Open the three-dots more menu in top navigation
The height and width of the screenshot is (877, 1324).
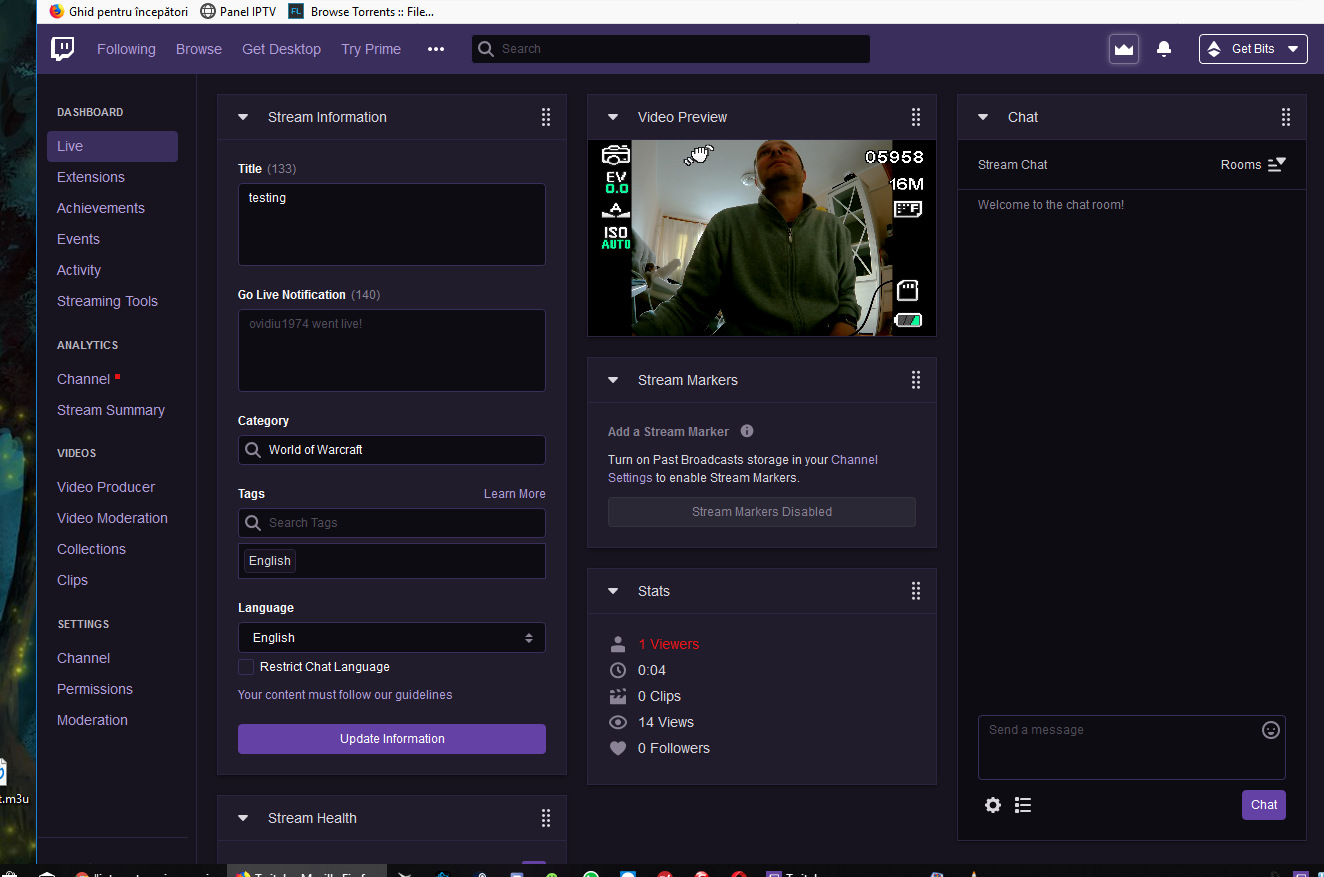pyautogui.click(x=436, y=49)
